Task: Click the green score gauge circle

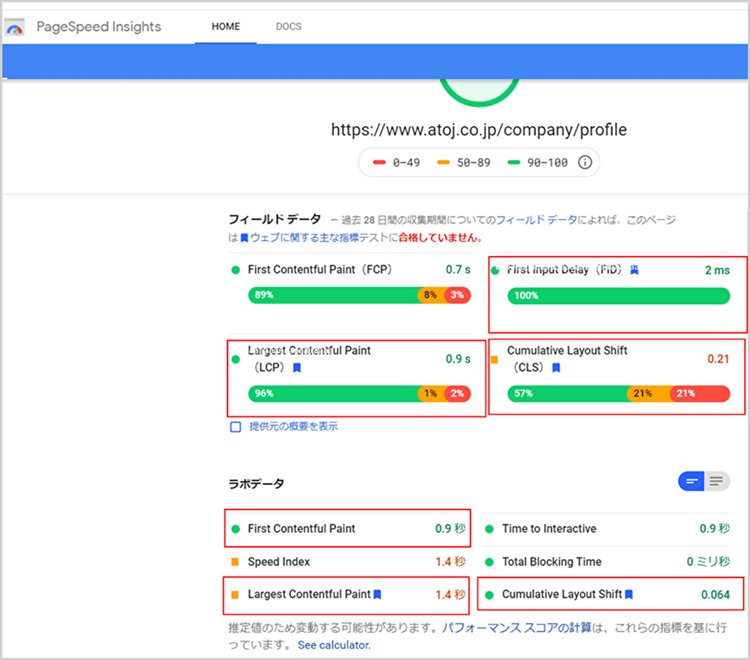Action: click(479, 92)
